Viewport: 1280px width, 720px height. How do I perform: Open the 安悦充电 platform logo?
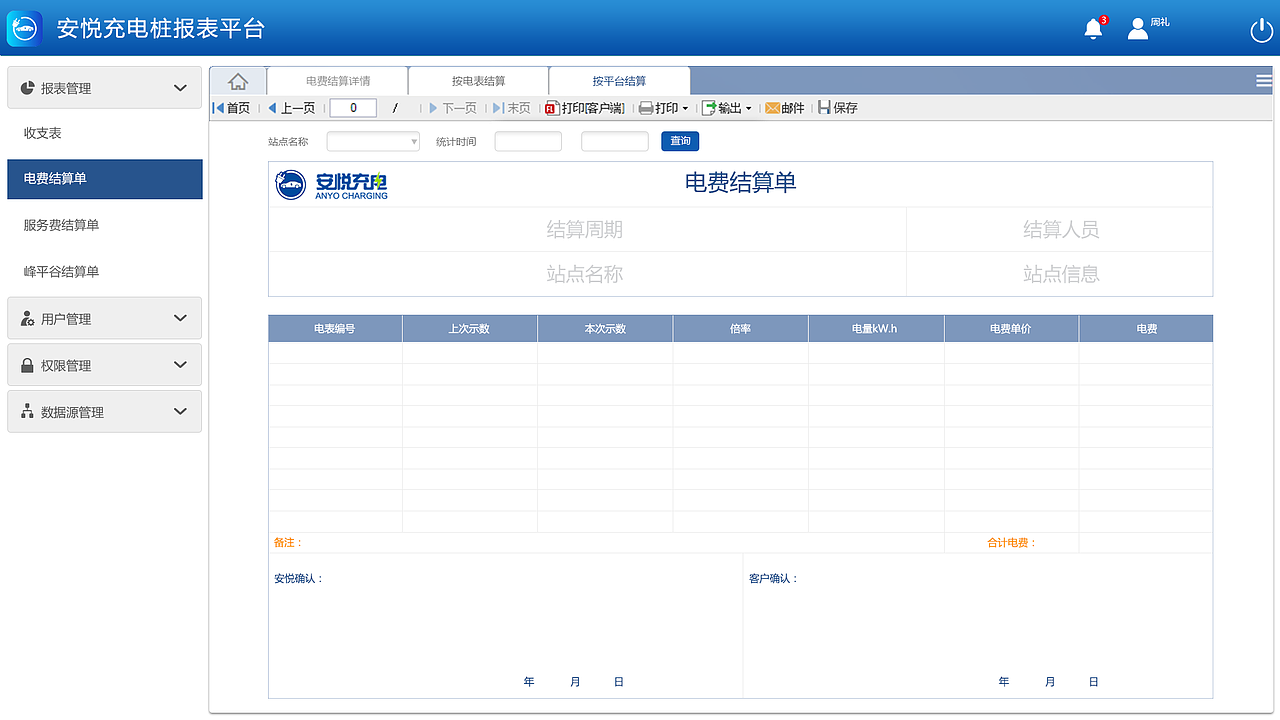(x=24, y=27)
